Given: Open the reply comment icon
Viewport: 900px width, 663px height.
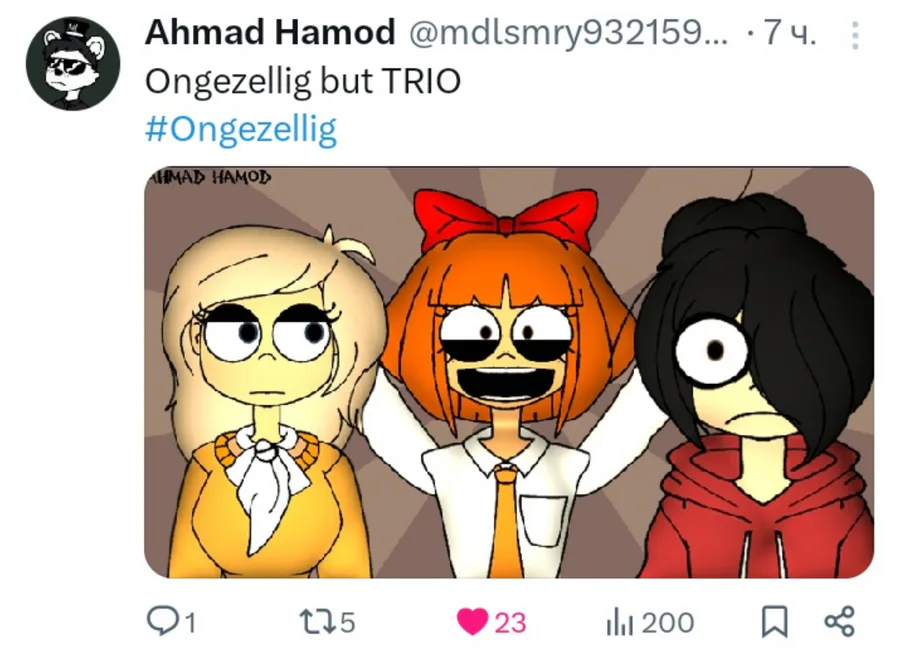Looking at the screenshot, I should [x=162, y=621].
